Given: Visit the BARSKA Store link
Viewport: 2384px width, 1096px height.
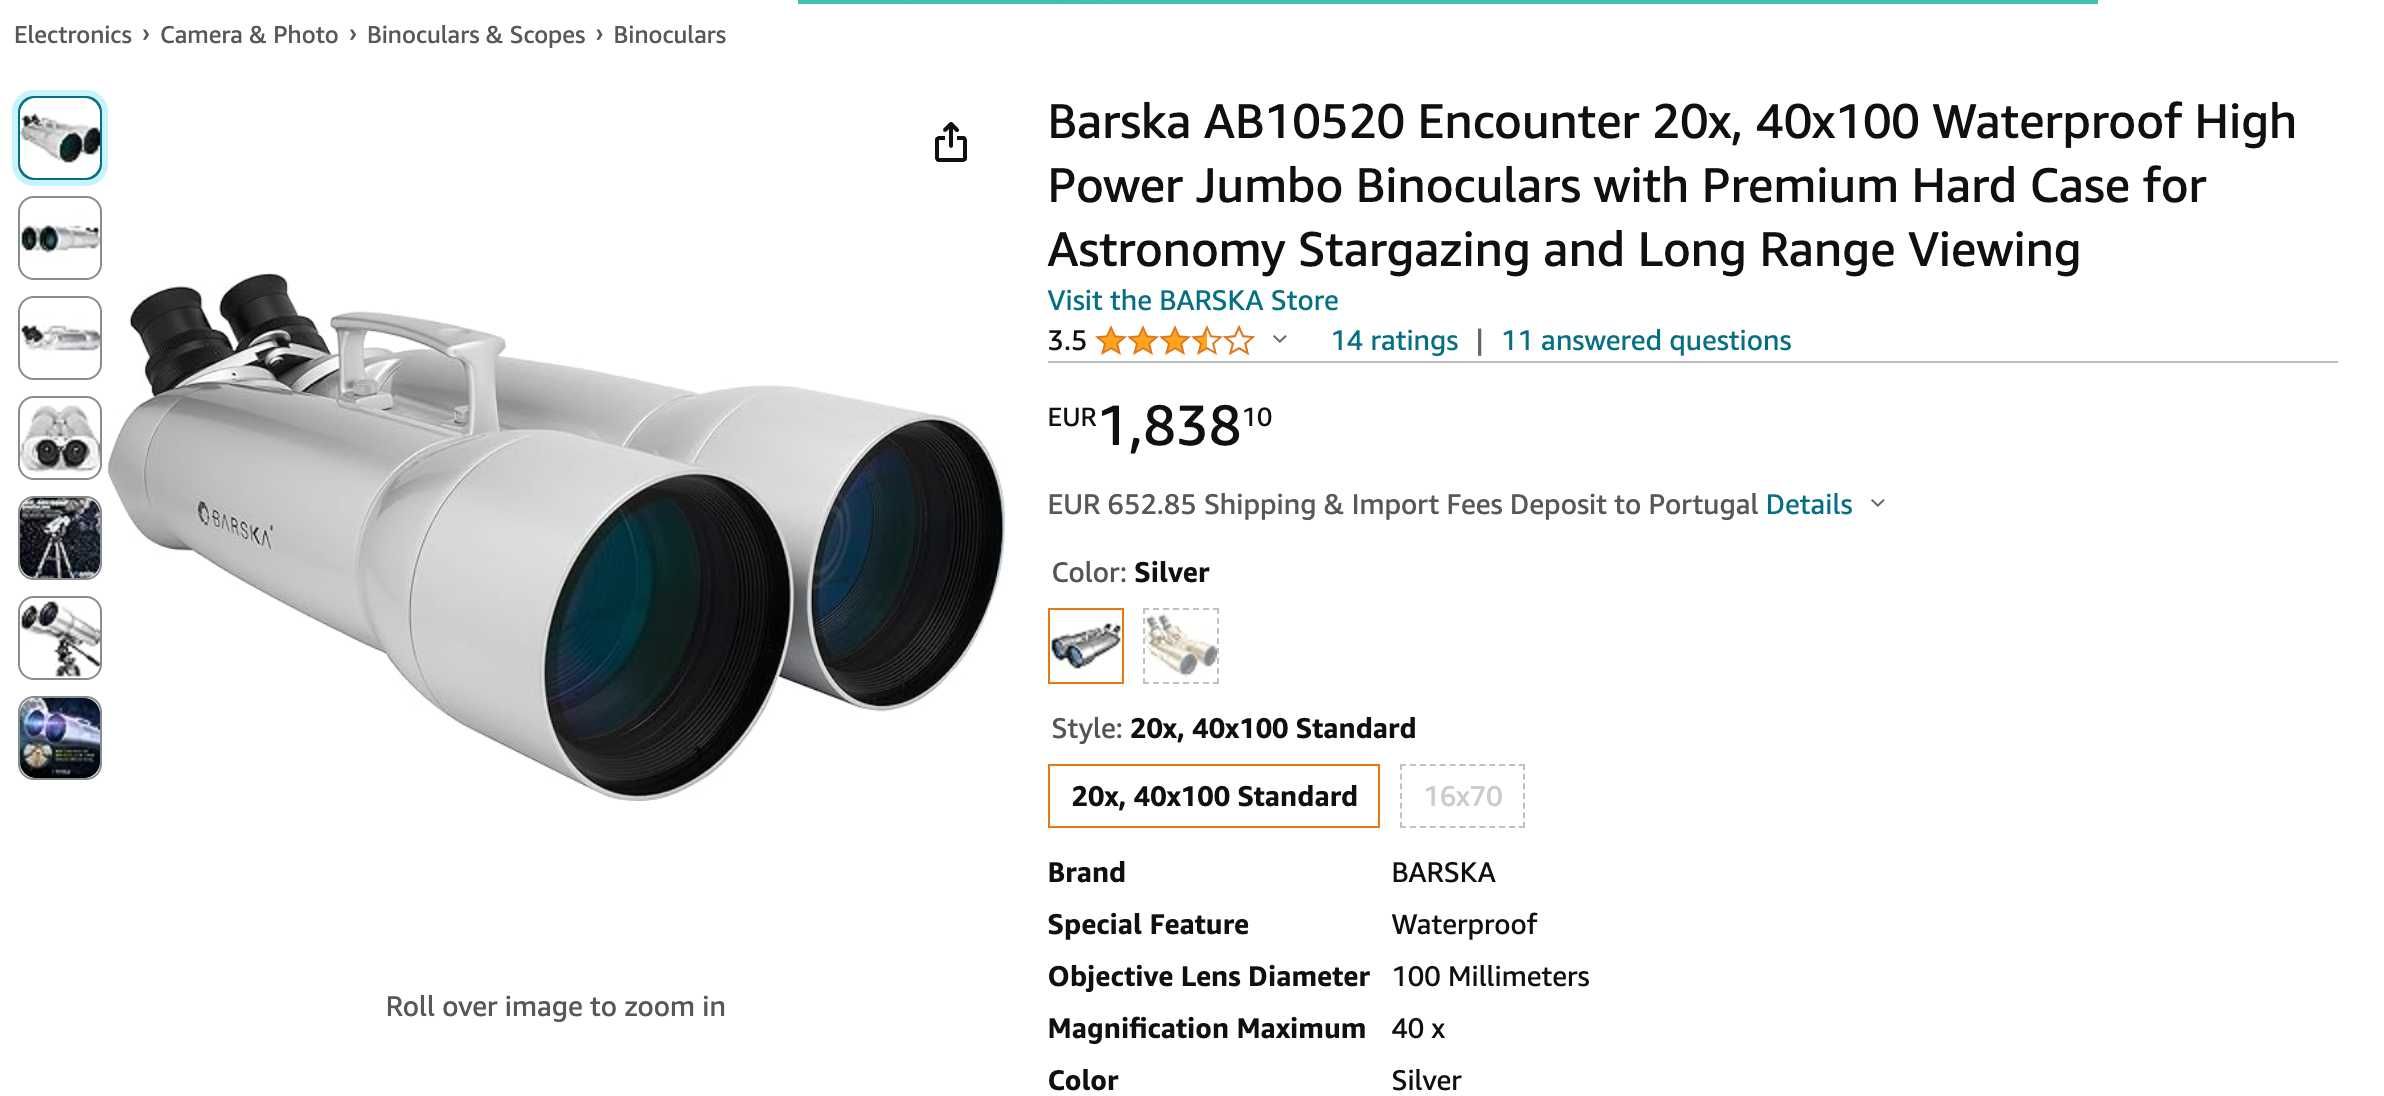Looking at the screenshot, I should (1192, 300).
